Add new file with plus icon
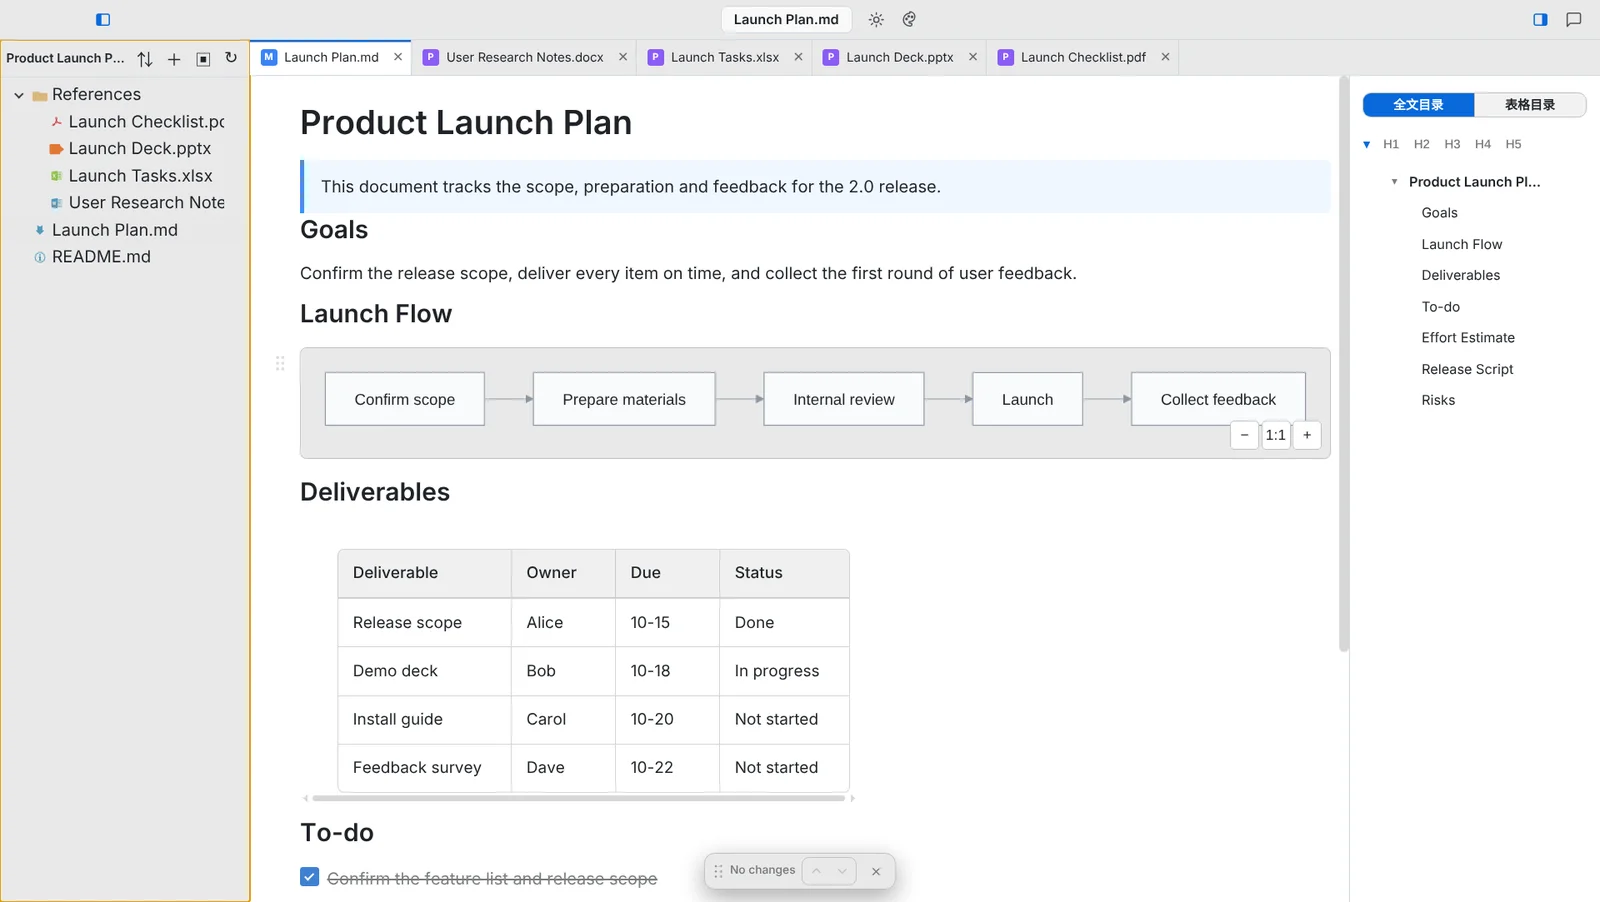Screen dimensions: 1600x902 point(174,59)
